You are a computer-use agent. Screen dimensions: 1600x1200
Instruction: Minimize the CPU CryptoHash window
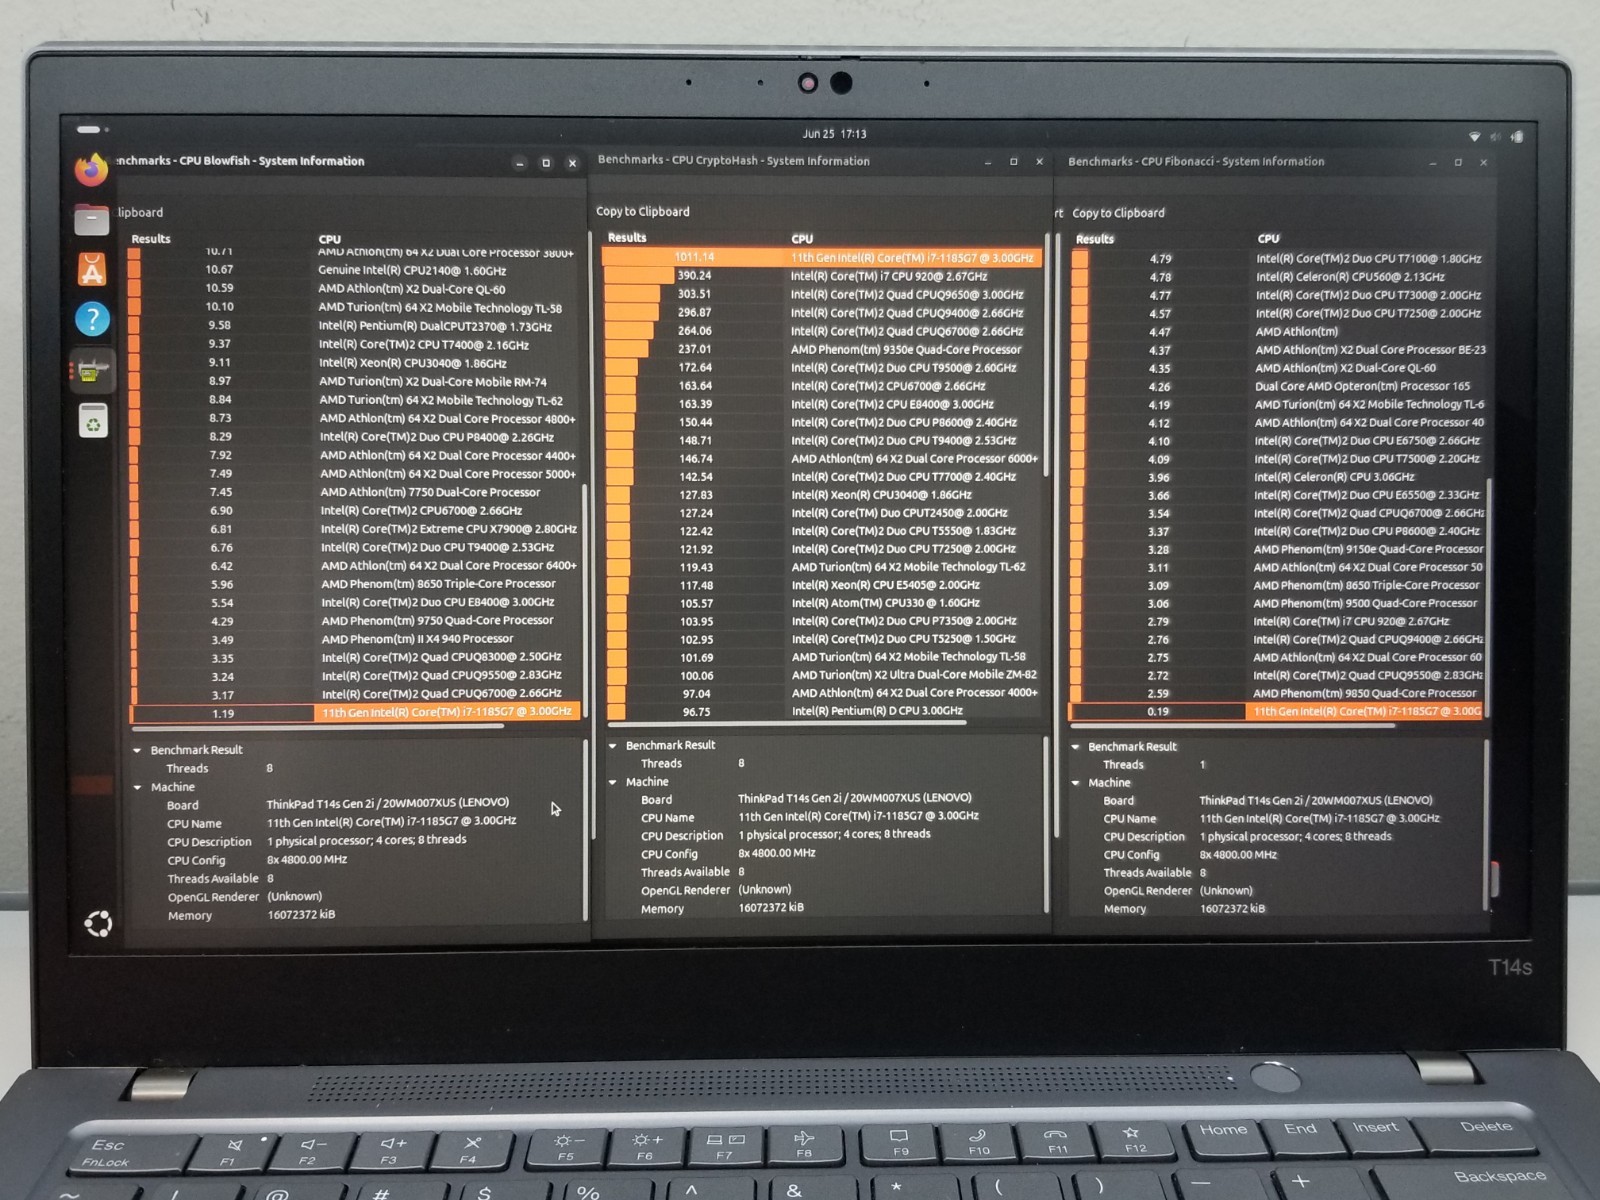(x=988, y=162)
